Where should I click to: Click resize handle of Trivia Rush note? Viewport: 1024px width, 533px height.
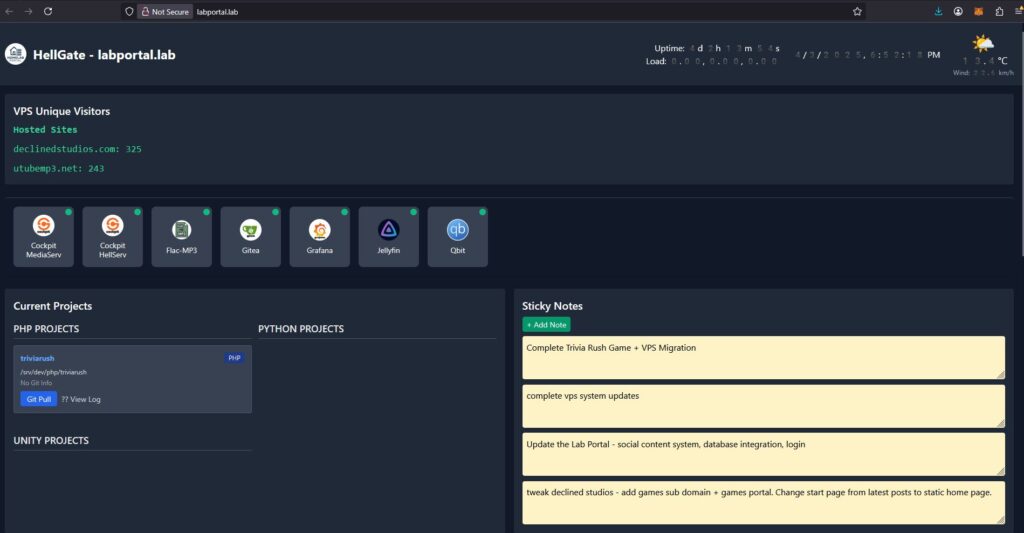coord(1000,374)
